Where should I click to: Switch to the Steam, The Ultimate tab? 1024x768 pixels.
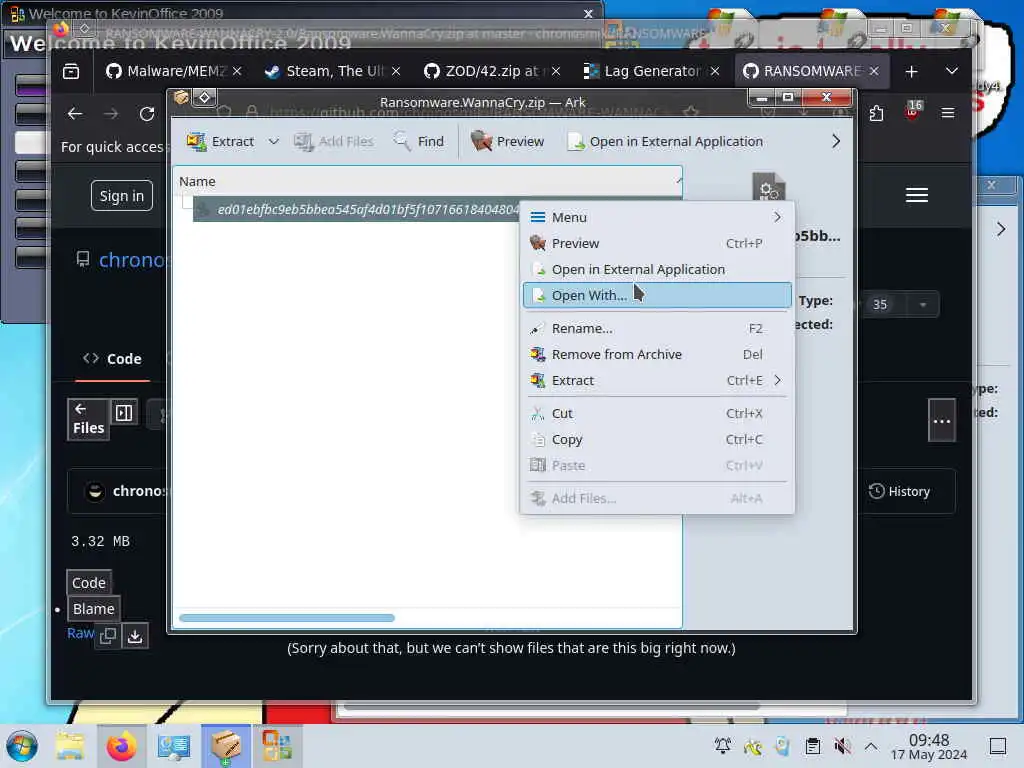click(327, 71)
